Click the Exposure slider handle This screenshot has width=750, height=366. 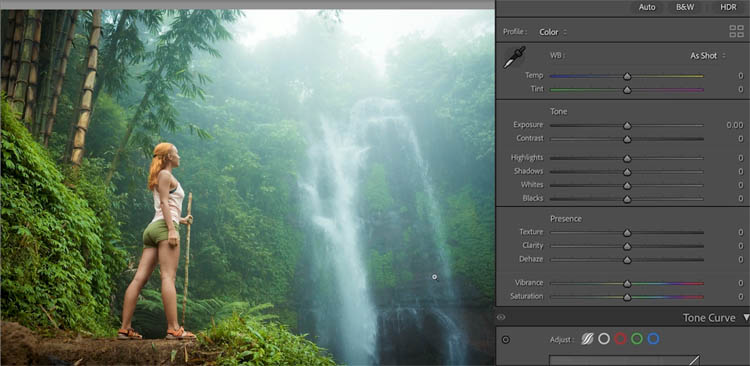click(627, 126)
